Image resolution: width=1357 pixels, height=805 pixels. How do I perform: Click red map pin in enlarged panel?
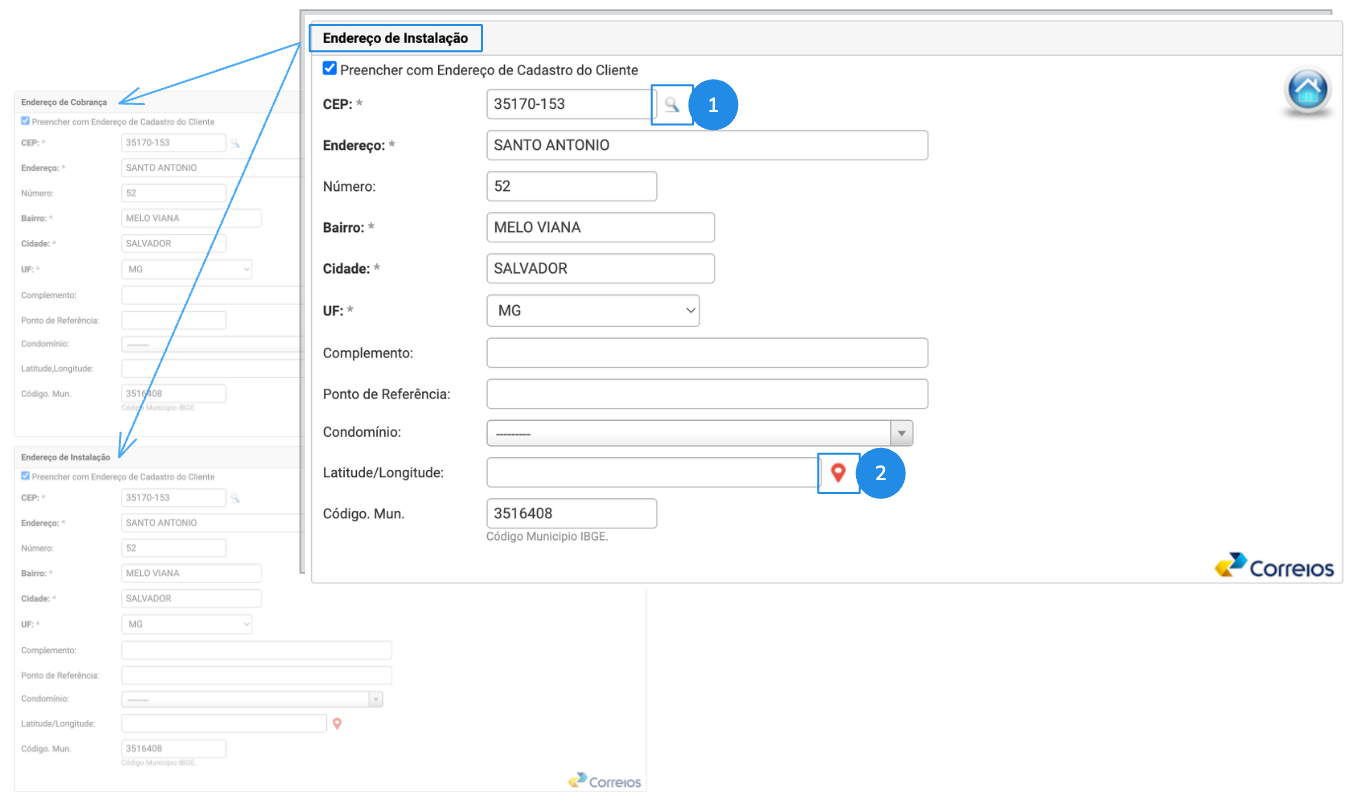838,473
